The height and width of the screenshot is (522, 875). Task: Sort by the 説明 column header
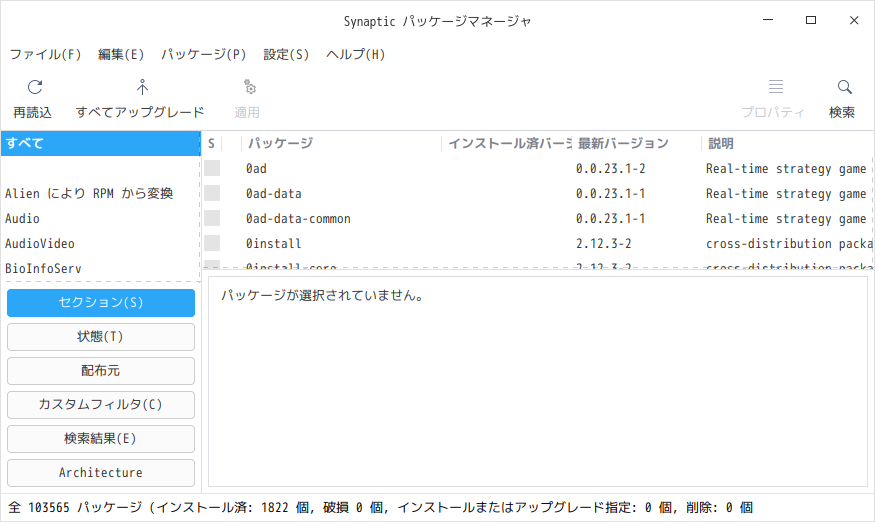point(787,143)
